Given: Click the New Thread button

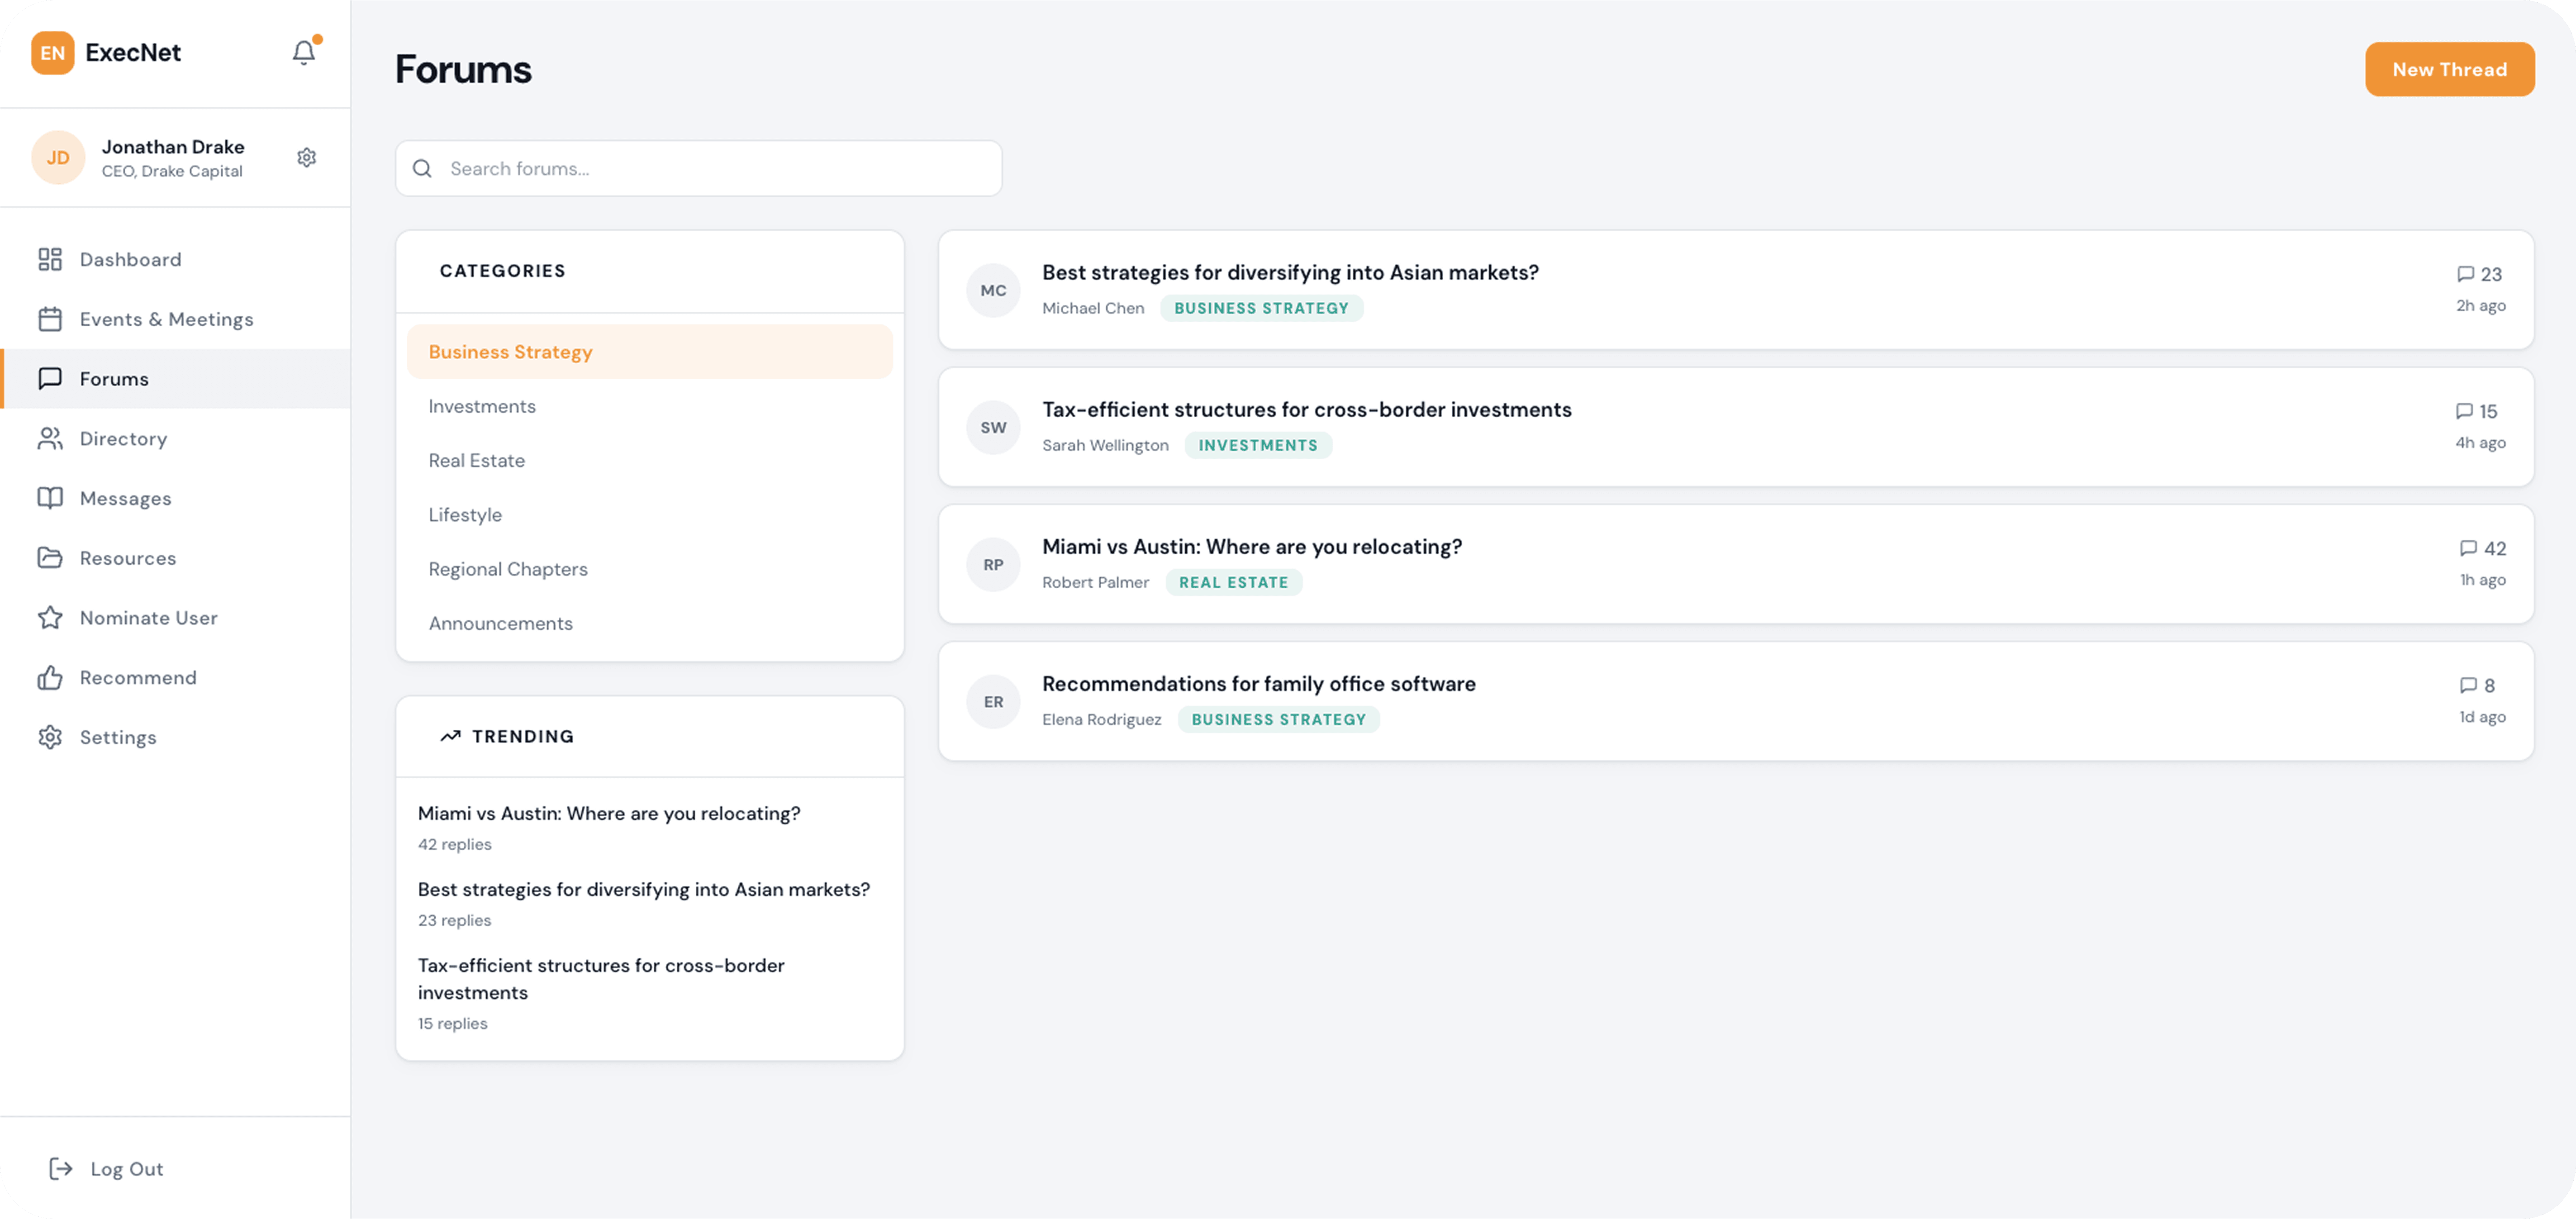Looking at the screenshot, I should (2449, 69).
